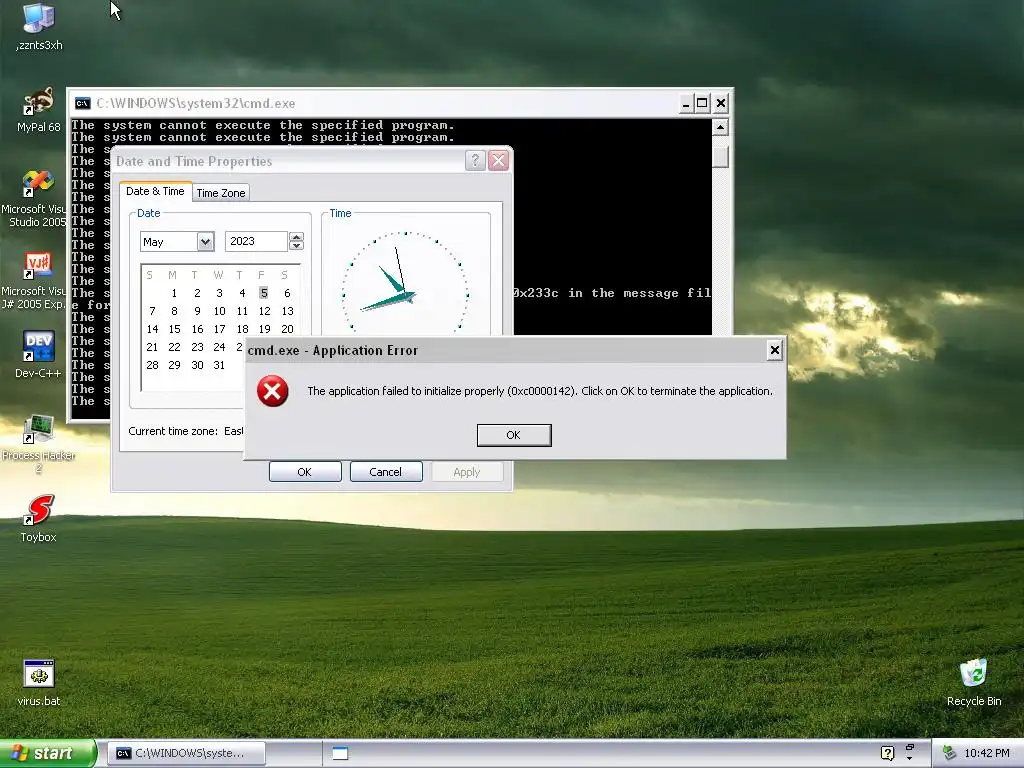Screen dimensions: 1024x768
Task: Select the Date & Time tab
Action: click(x=155, y=191)
